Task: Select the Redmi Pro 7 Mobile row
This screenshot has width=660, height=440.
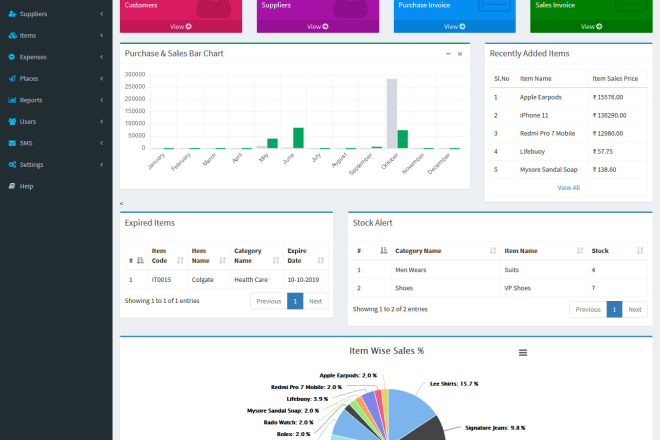Action: tap(568, 133)
